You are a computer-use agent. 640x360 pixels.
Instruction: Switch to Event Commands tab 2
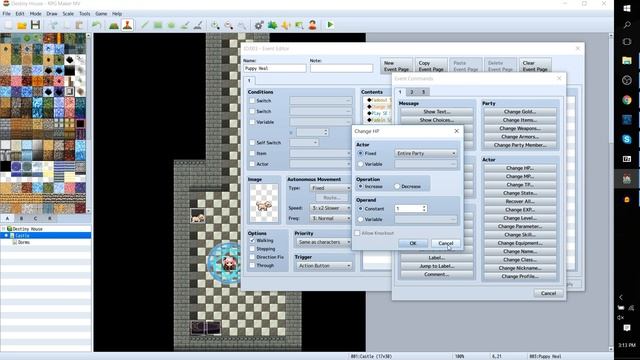[x=412, y=92]
